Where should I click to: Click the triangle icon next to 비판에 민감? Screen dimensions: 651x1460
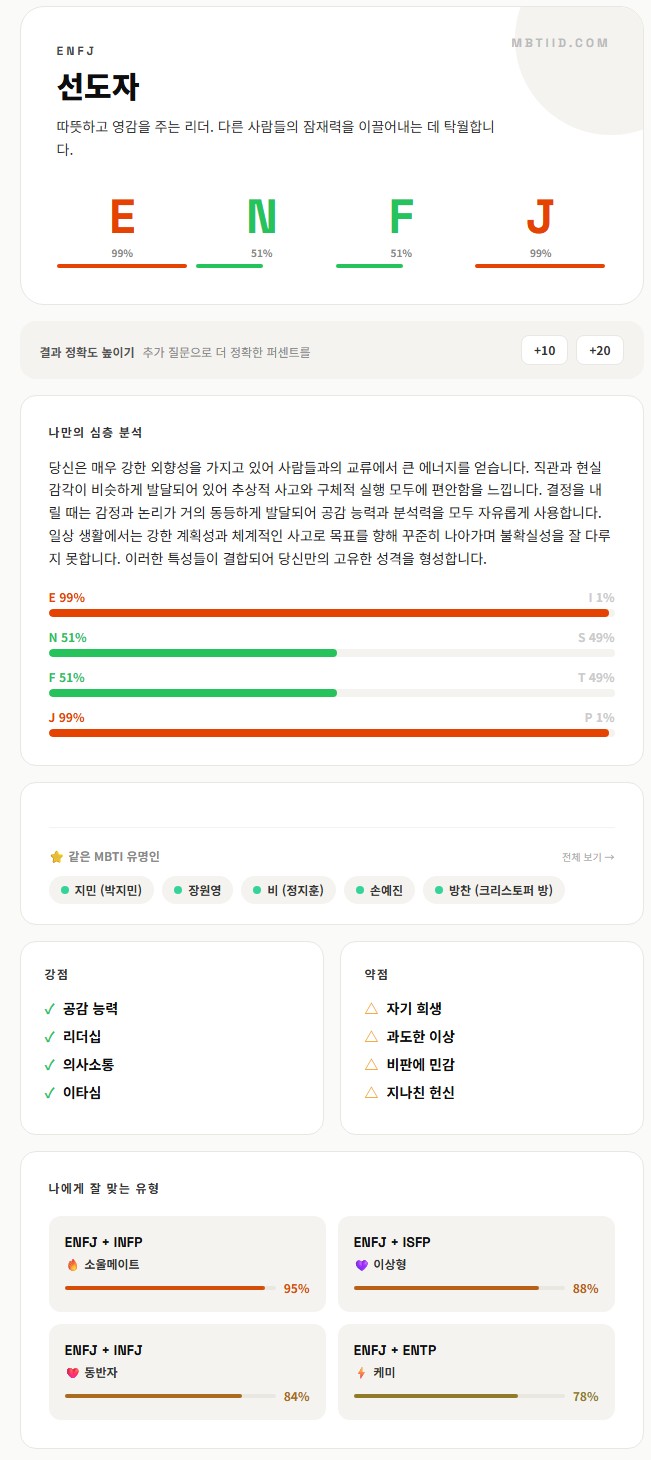tap(371, 1065)
